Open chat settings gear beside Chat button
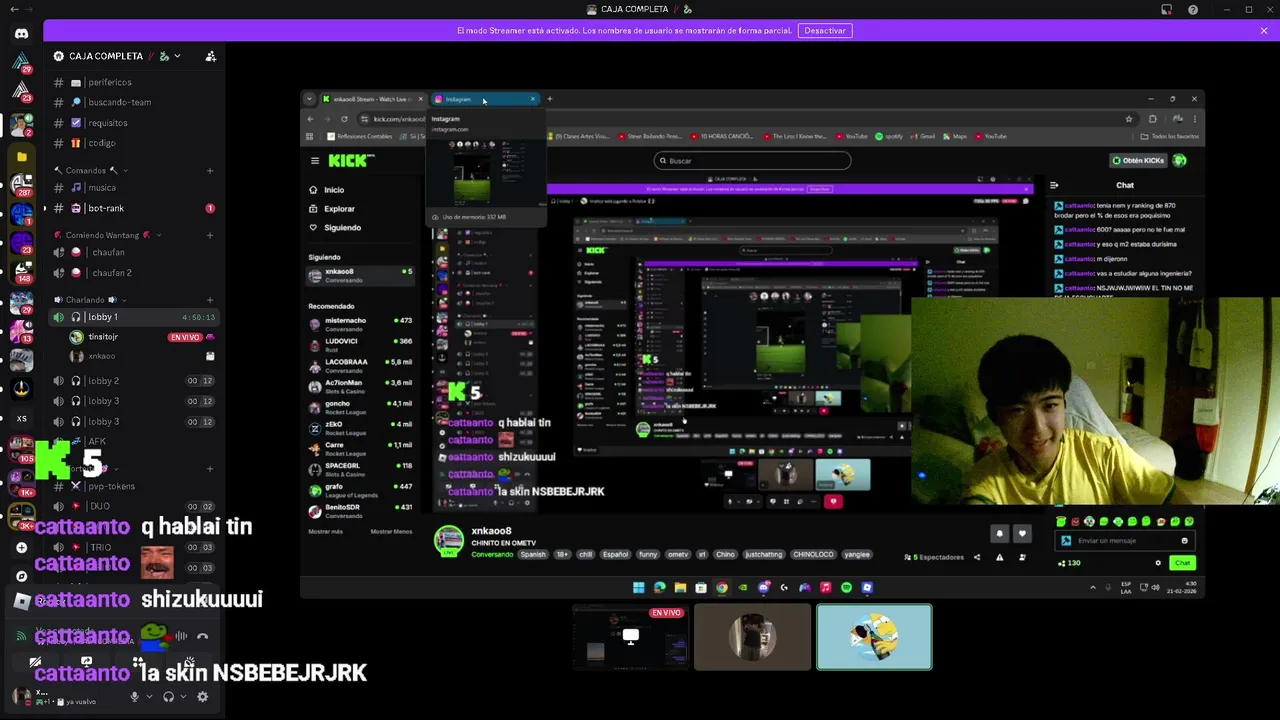 pyautogui.click(x=1158, y=563)
